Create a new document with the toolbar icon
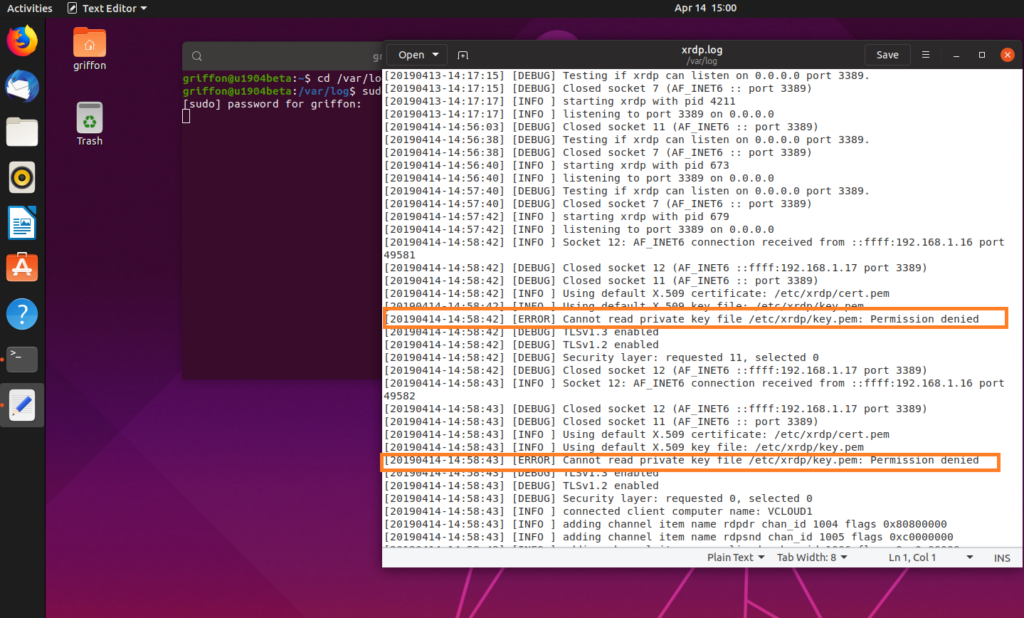1024x618 pixels. [463, 55]
